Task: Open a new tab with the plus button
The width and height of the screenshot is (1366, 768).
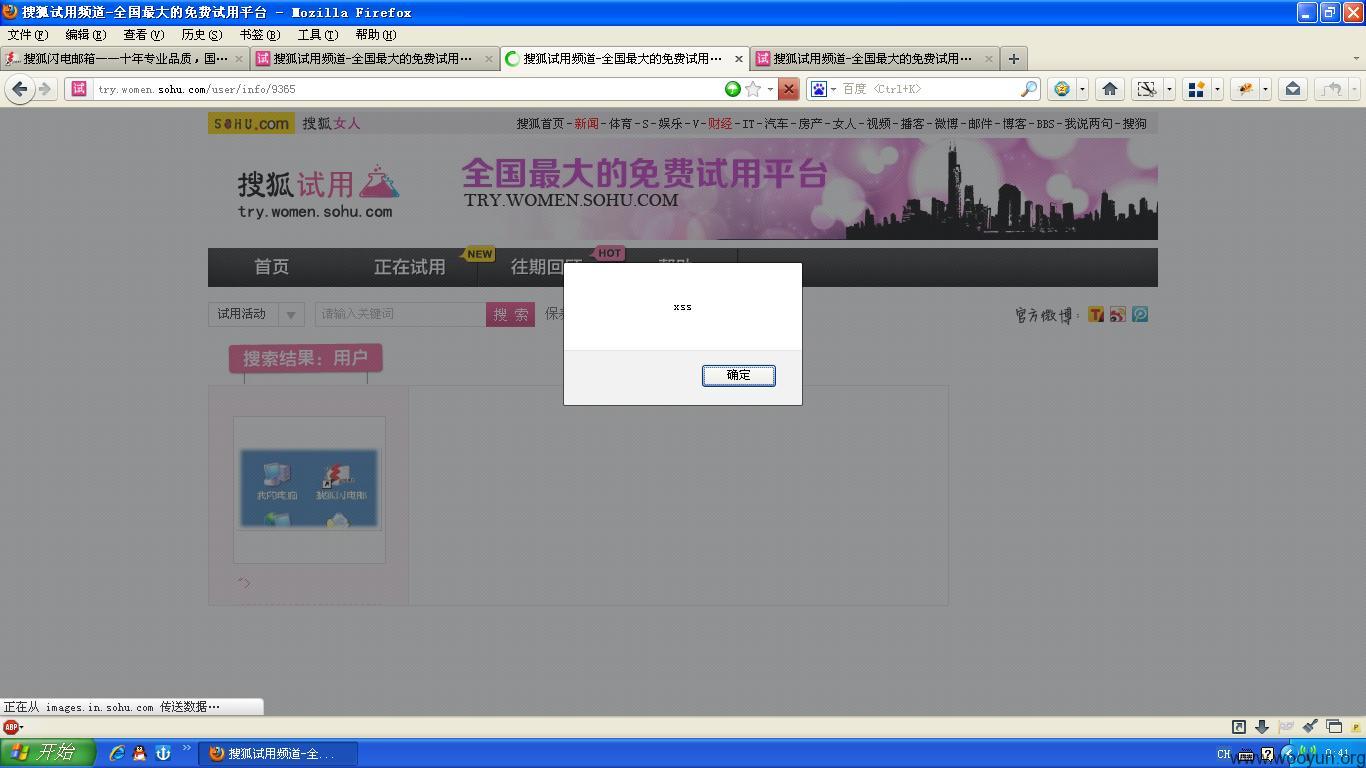Action: coord(1013,58)
